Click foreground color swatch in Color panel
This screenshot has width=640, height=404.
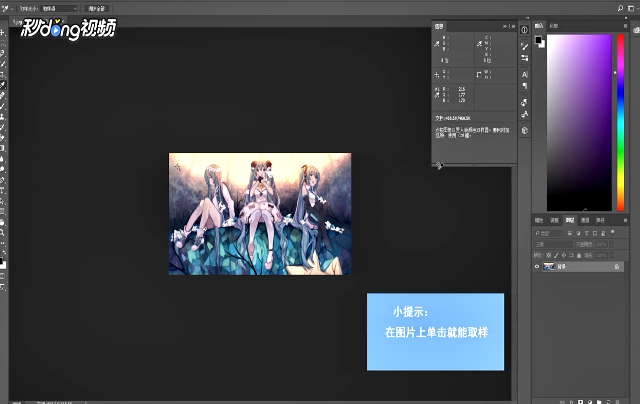click(x=538, y=40)
